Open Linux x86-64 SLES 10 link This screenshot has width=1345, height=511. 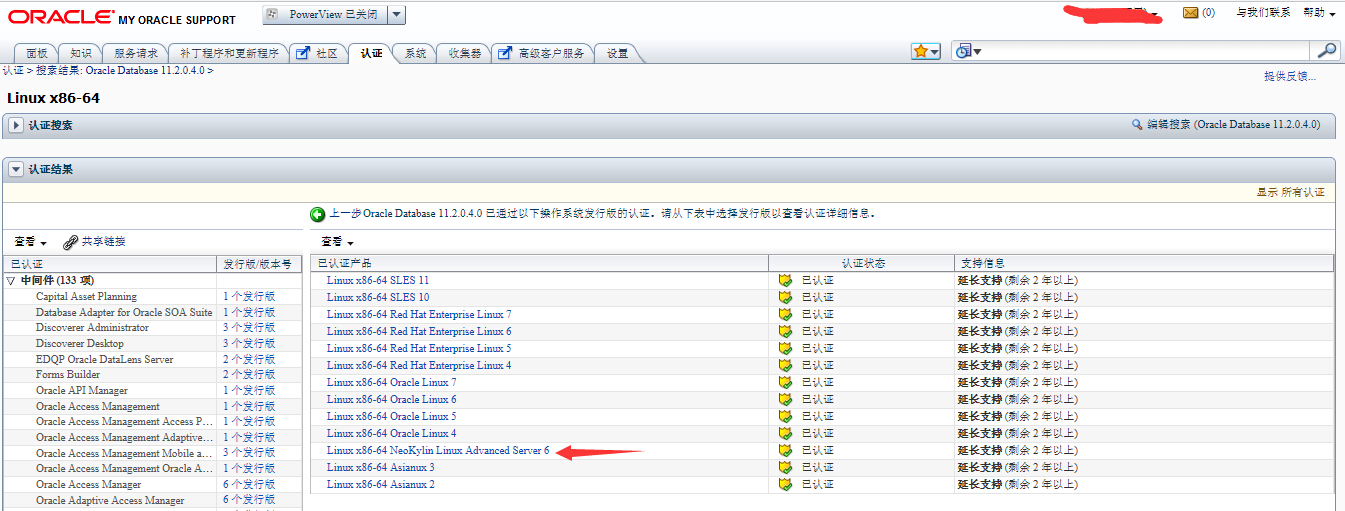click(378, 297)
